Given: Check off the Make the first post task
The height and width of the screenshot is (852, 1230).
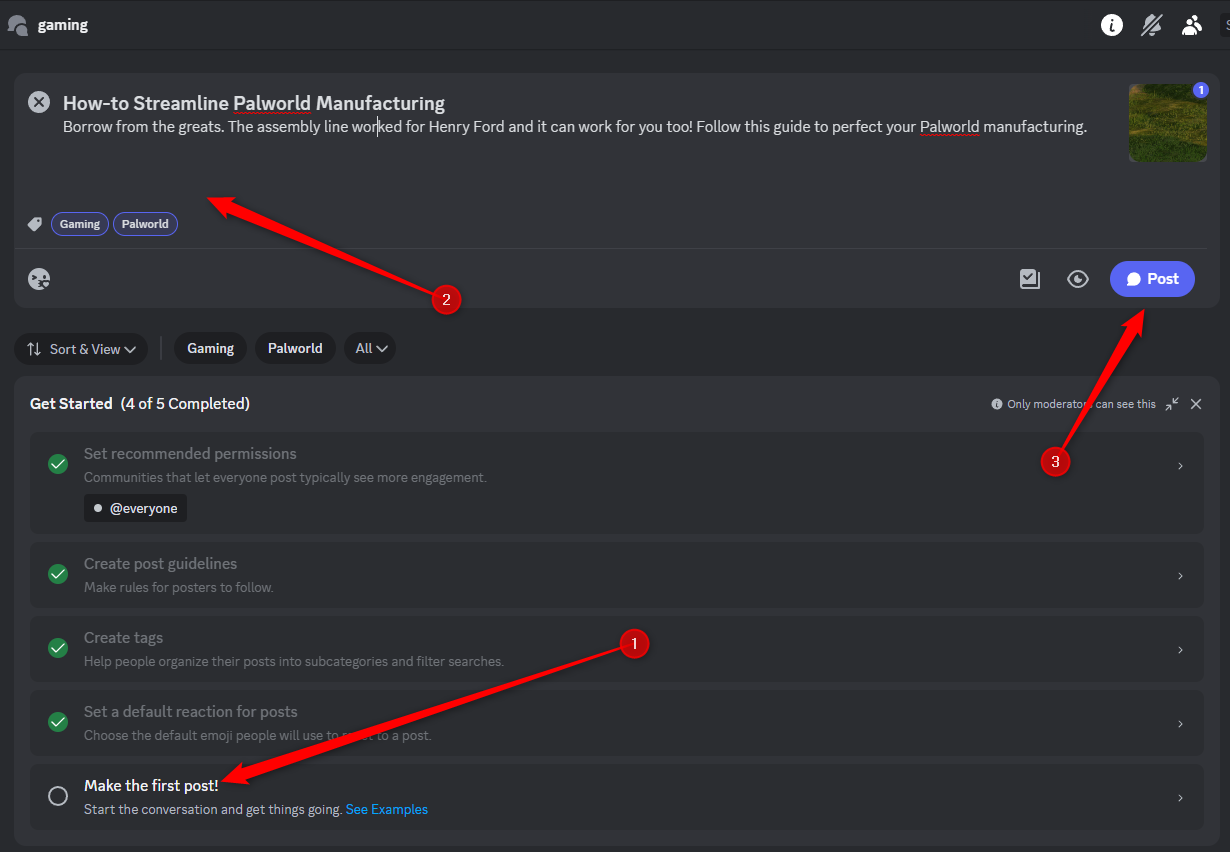Looking at the screenshot, I should click(57, 796).
